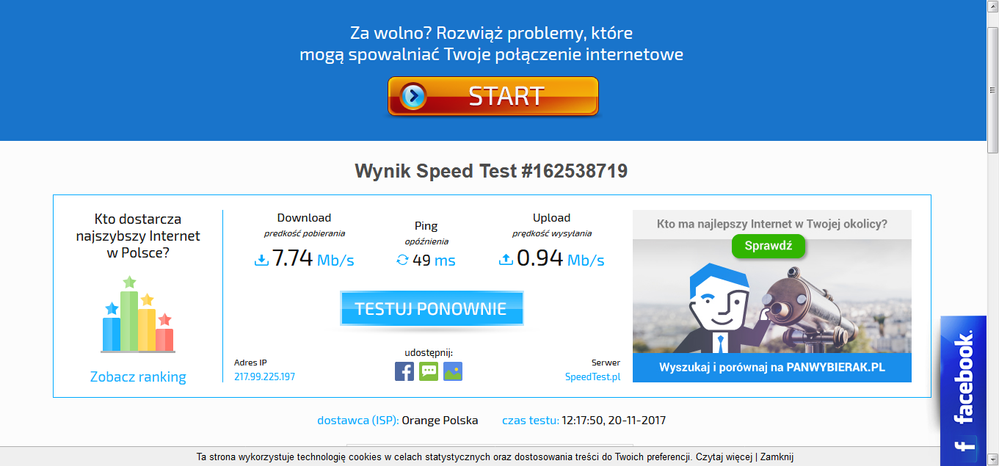The height and width of the screenshot is (466, 999).
Task: Click the orange START button
Action: (x=492, y=96)
